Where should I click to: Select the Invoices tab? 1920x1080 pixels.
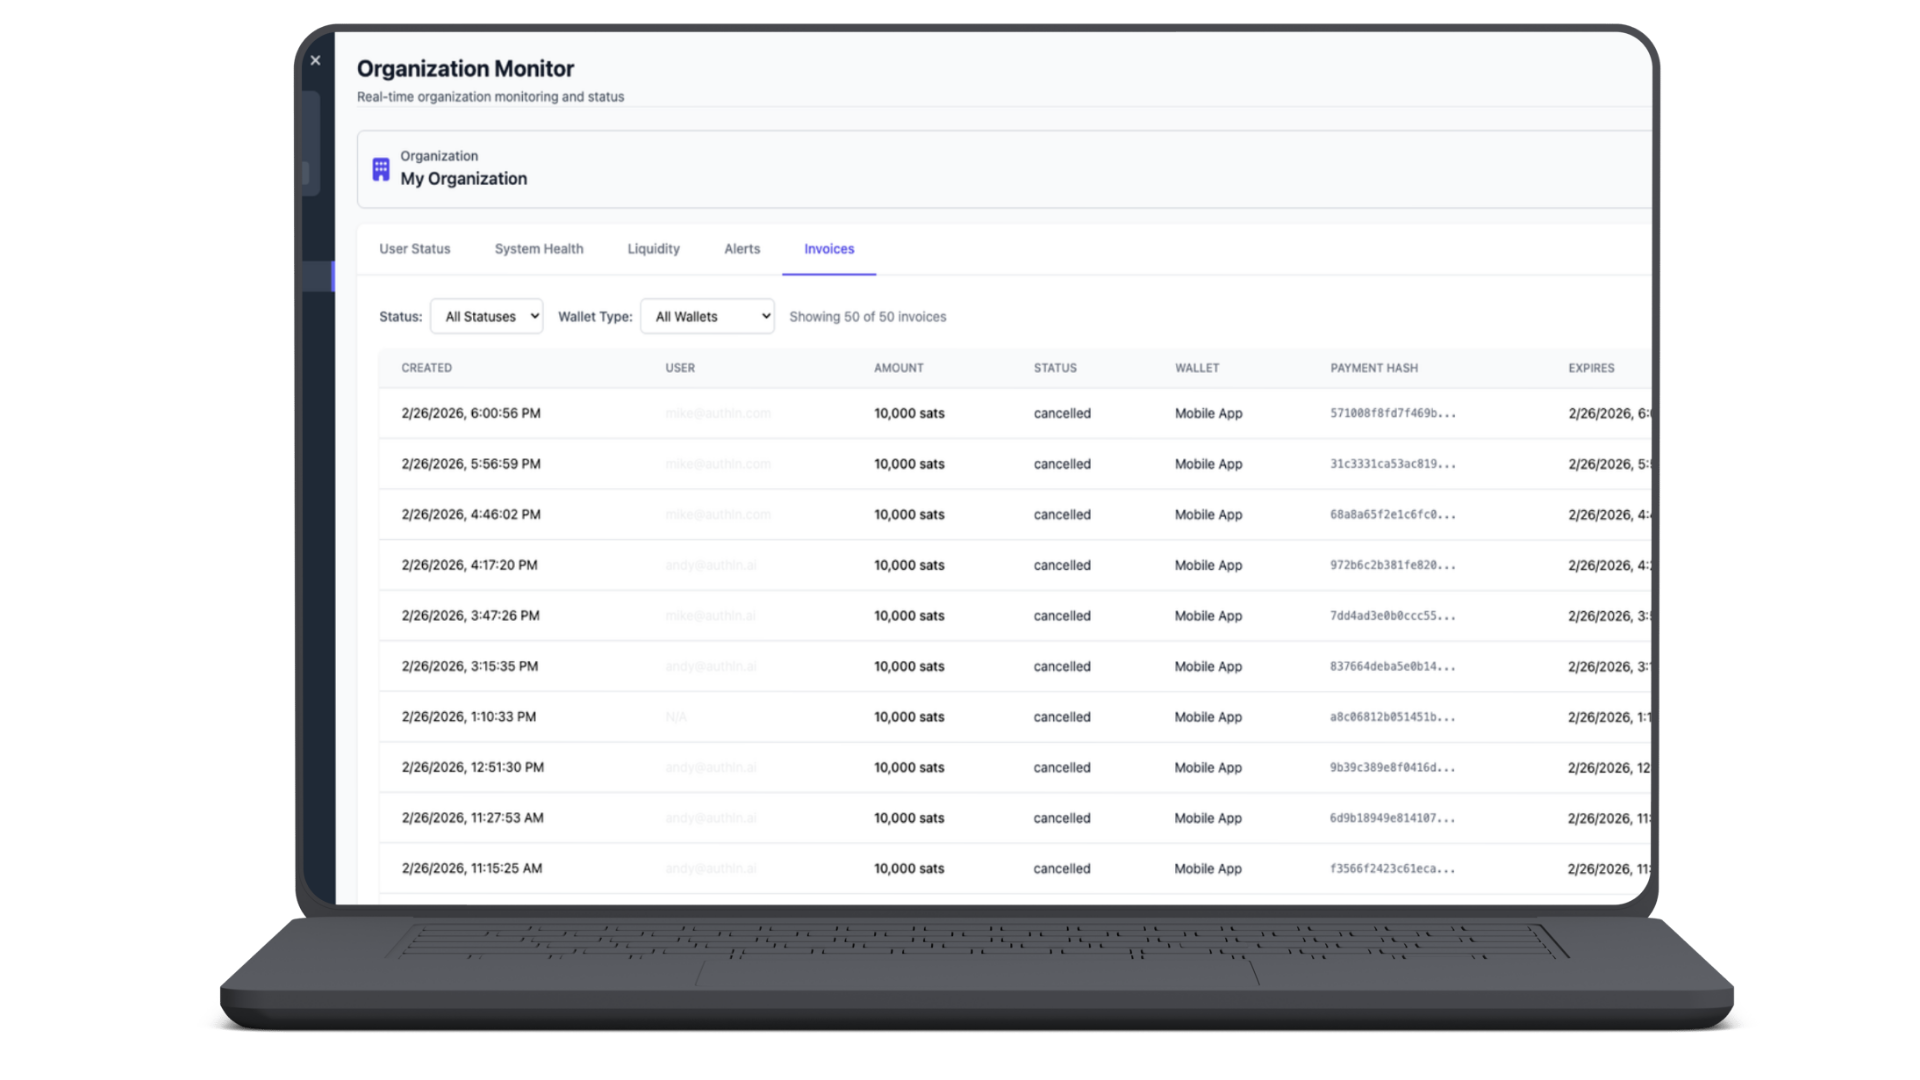[x=829, y=249]
